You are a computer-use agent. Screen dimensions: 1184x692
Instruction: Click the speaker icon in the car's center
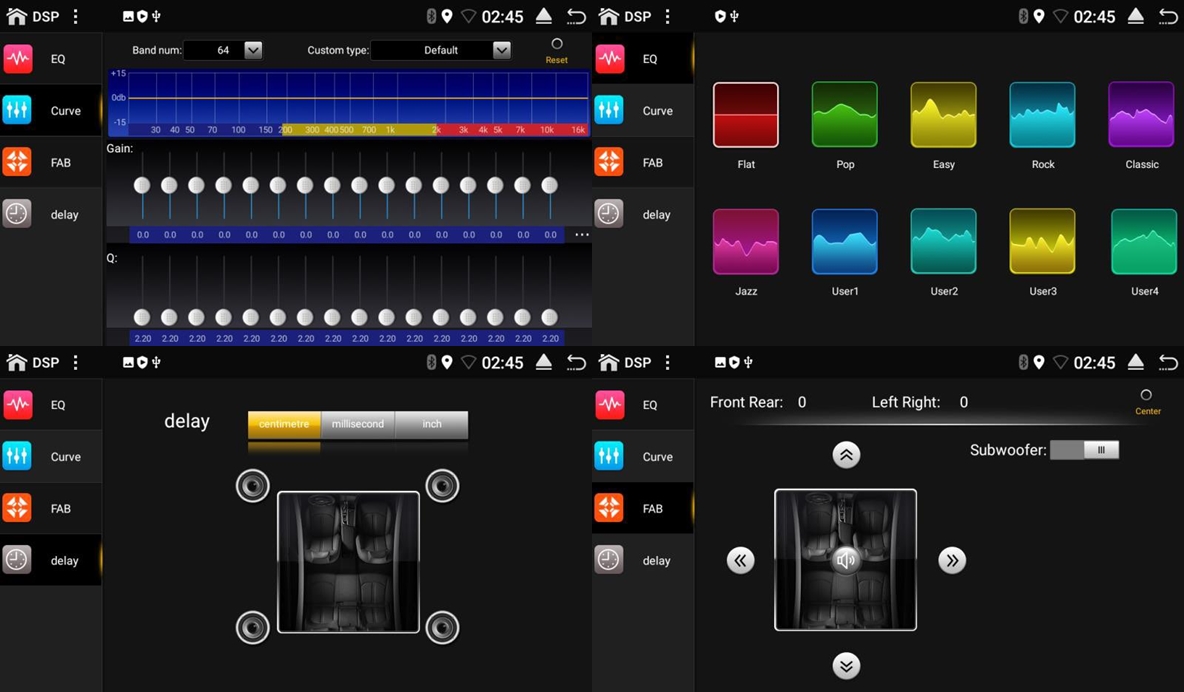tap(846, 560)
